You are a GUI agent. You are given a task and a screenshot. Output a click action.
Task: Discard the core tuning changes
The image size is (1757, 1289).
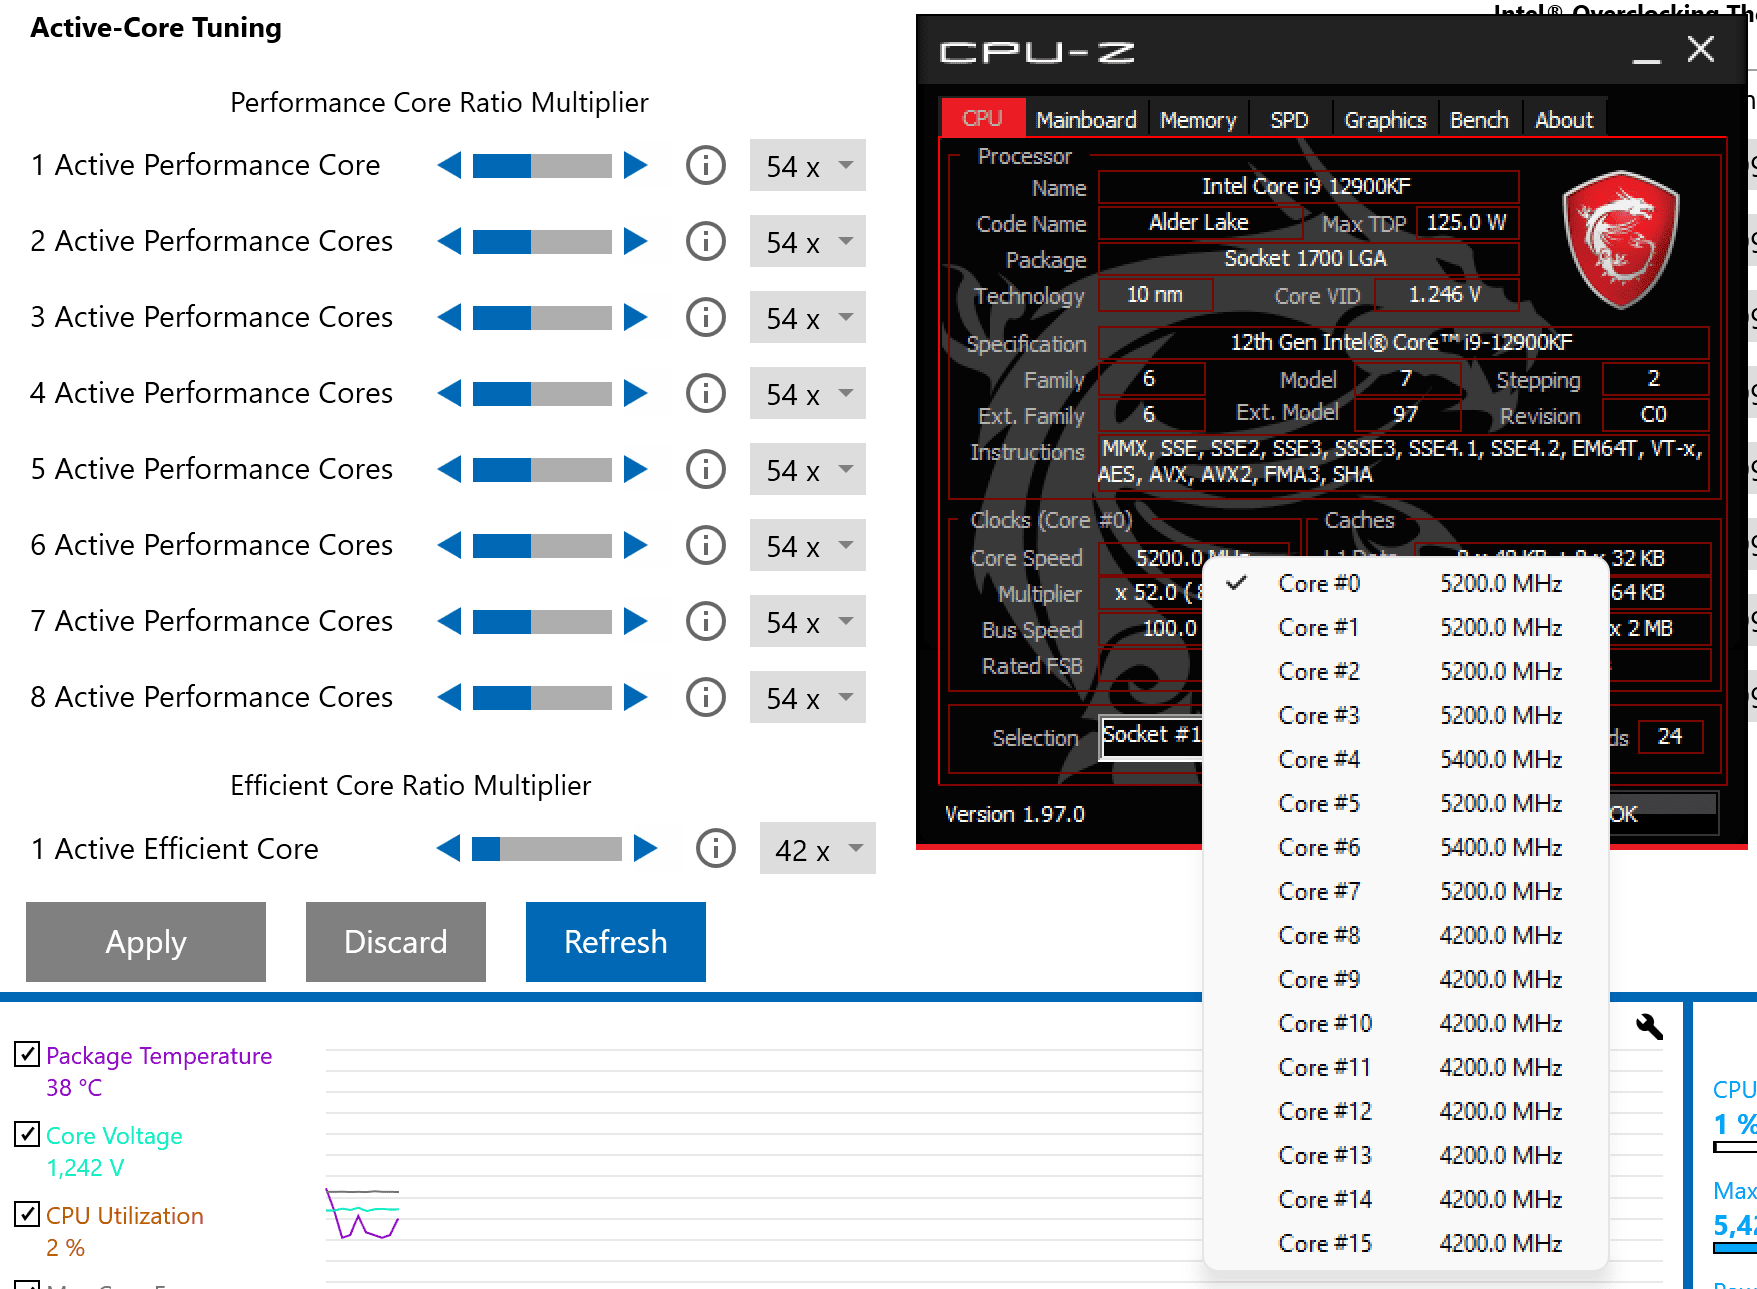click(396, 942)
